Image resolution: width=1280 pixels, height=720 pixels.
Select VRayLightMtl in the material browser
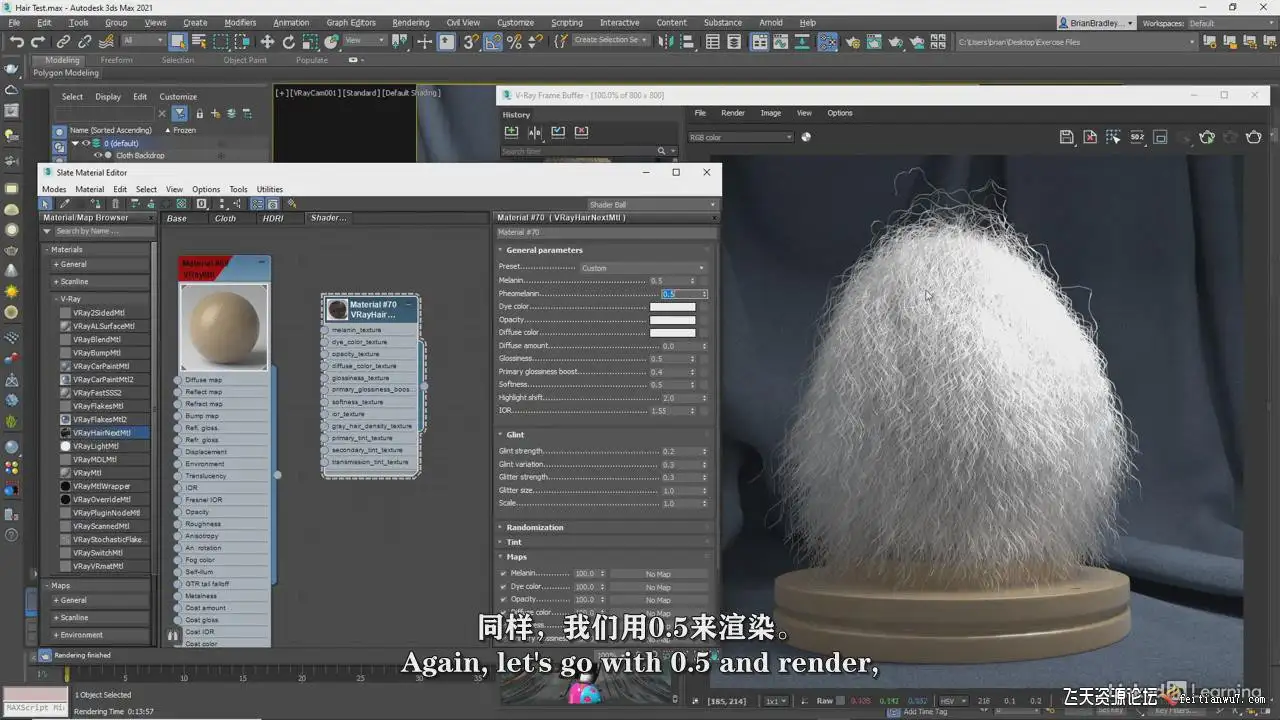tap(96, 446)
